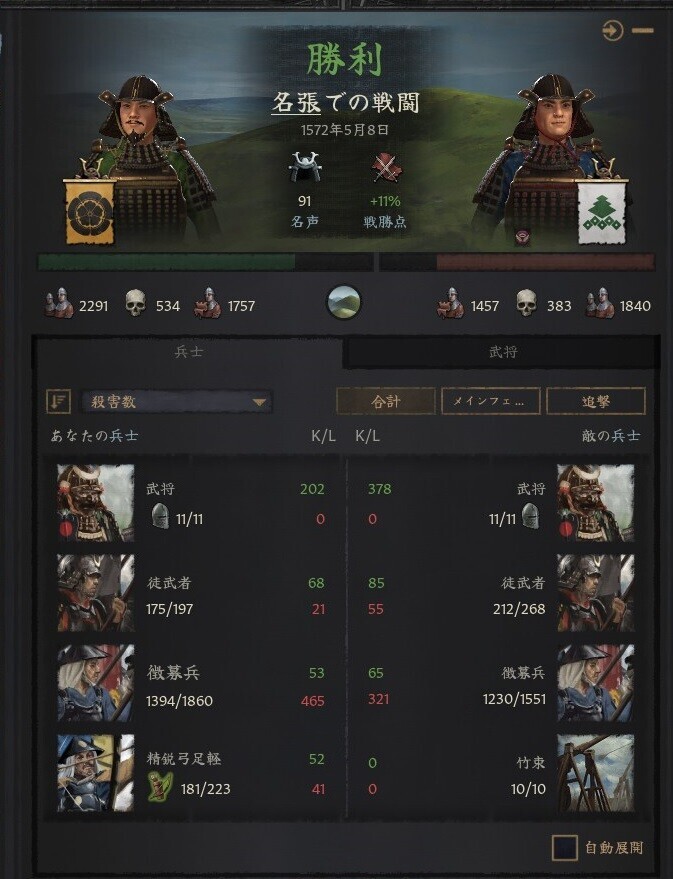Select the 兵士 tab

pos(189,351)
